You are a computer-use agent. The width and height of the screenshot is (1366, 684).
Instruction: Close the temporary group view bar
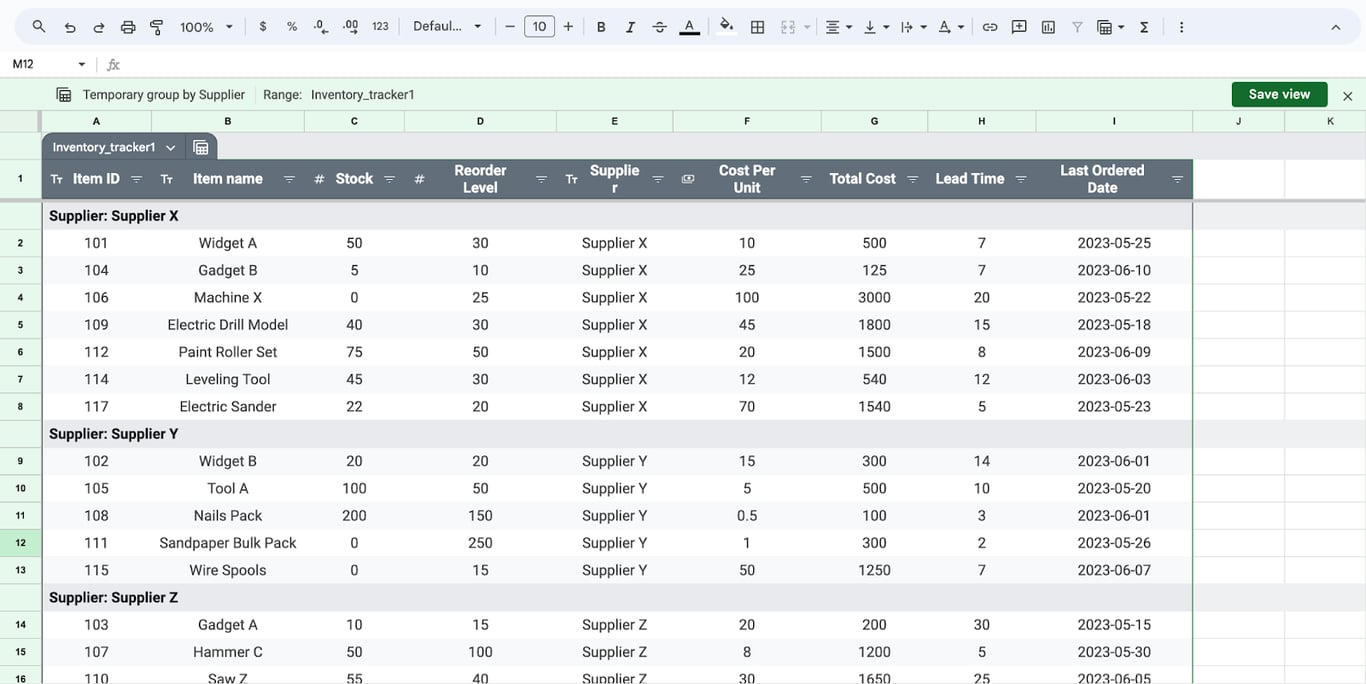1347,96
